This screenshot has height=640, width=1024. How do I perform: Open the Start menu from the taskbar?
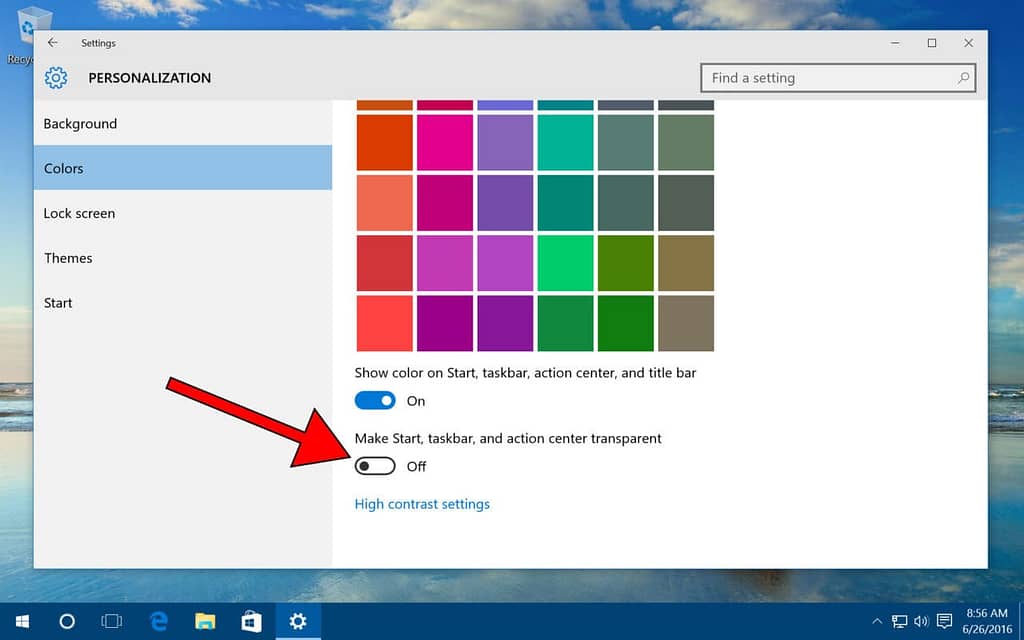click(x=20, y=622)
